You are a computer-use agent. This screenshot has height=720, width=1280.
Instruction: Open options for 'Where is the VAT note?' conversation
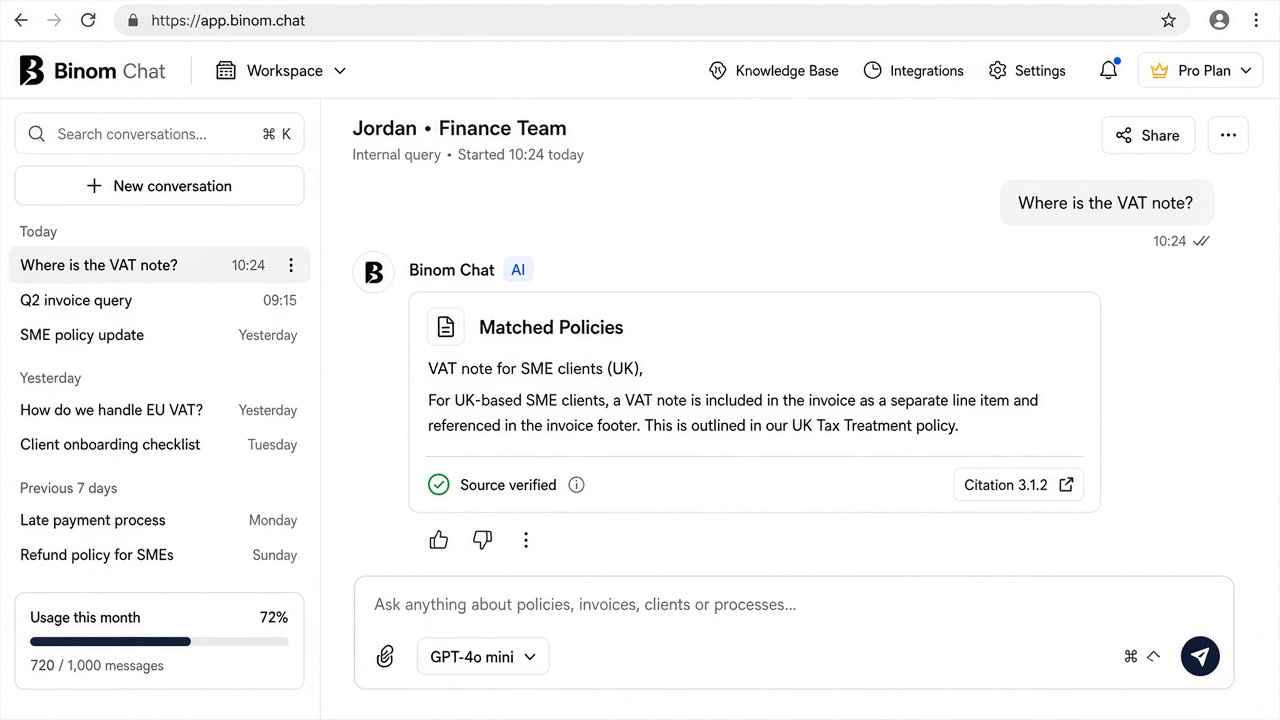click(x=291, y=265)
